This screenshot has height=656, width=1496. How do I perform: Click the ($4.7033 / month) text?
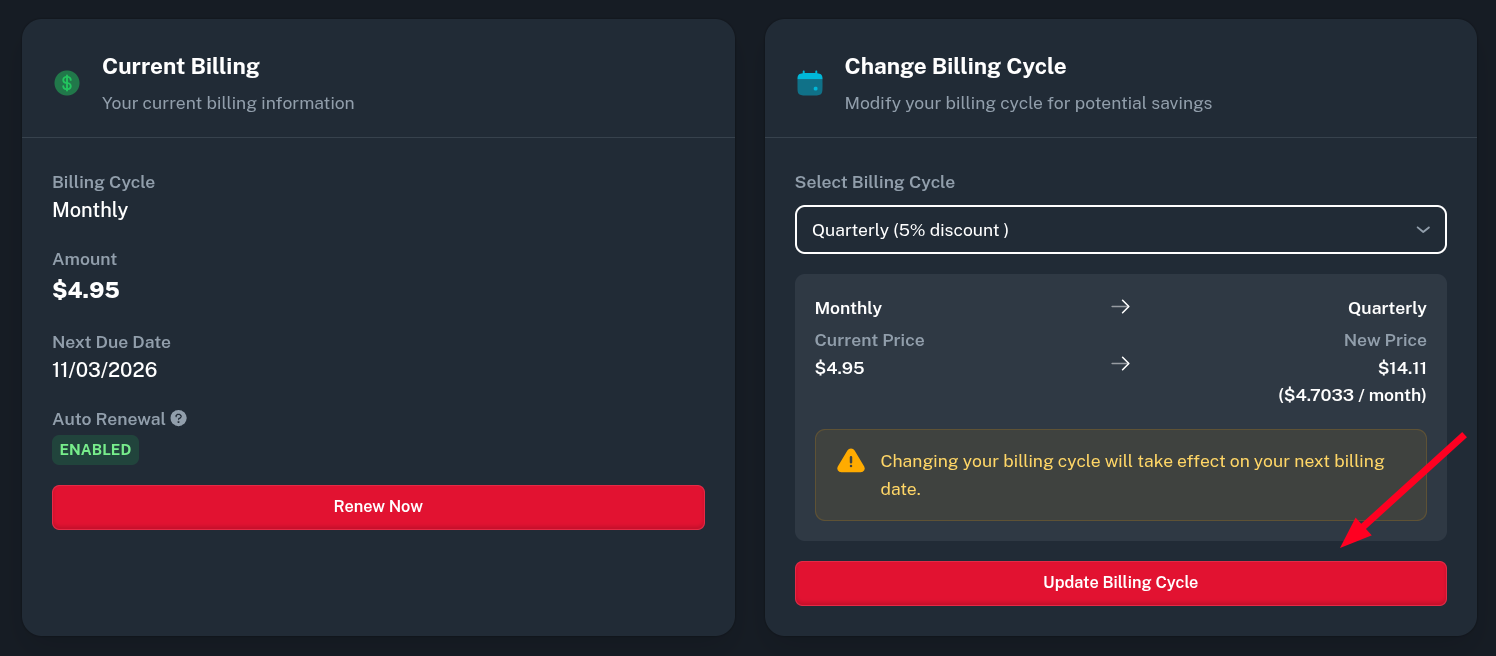pos(1352,395)
